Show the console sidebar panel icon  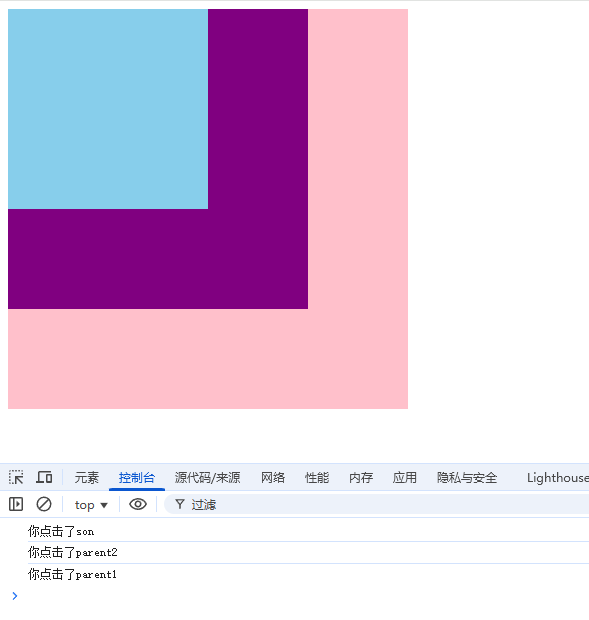tap(16, 504)
